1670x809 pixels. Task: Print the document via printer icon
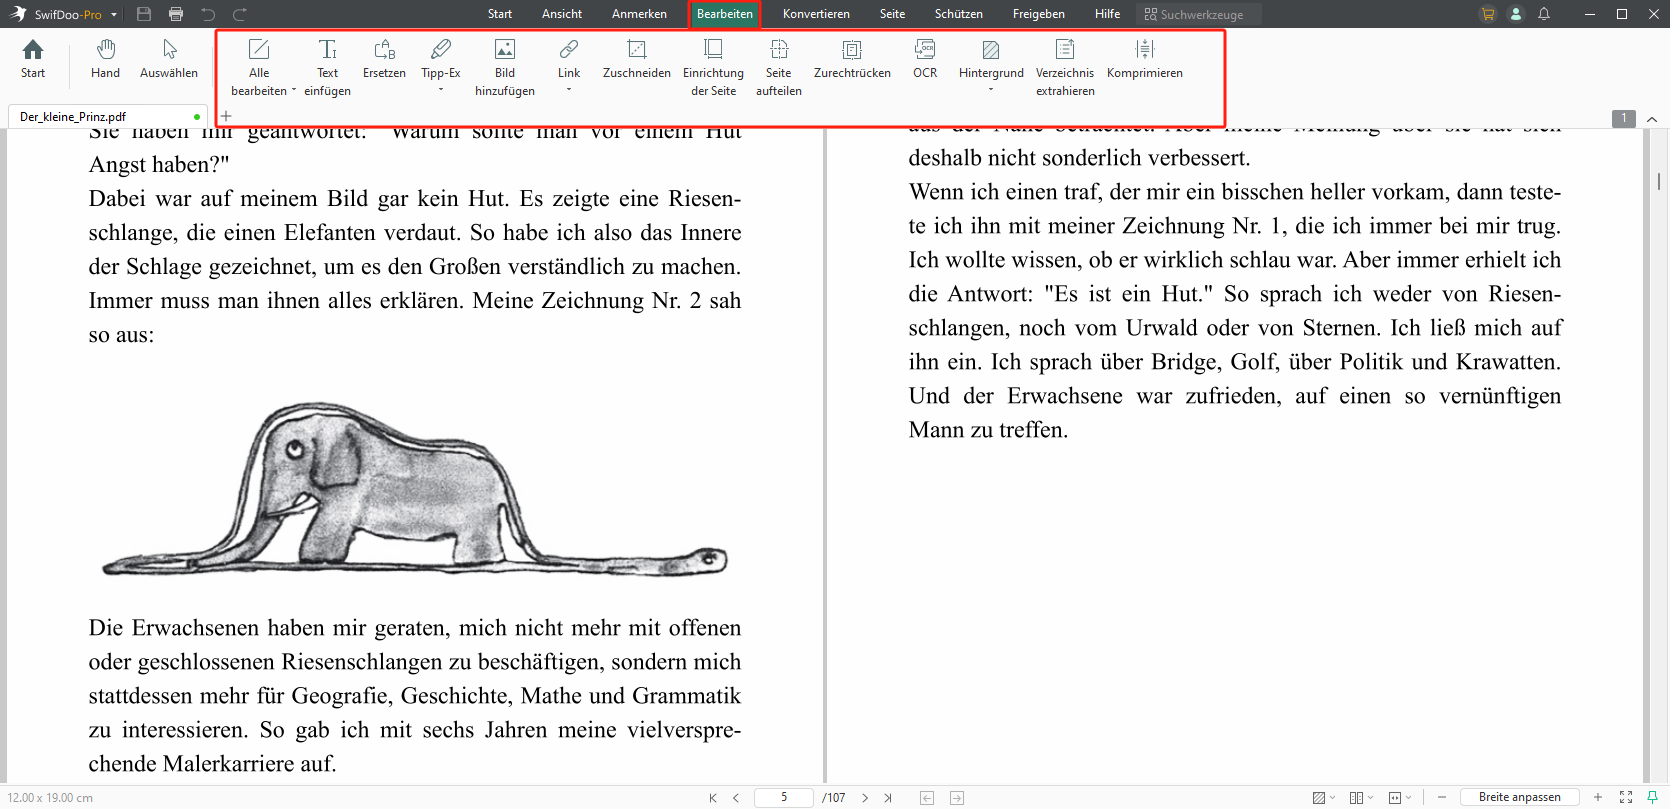(x=176, y=14)
